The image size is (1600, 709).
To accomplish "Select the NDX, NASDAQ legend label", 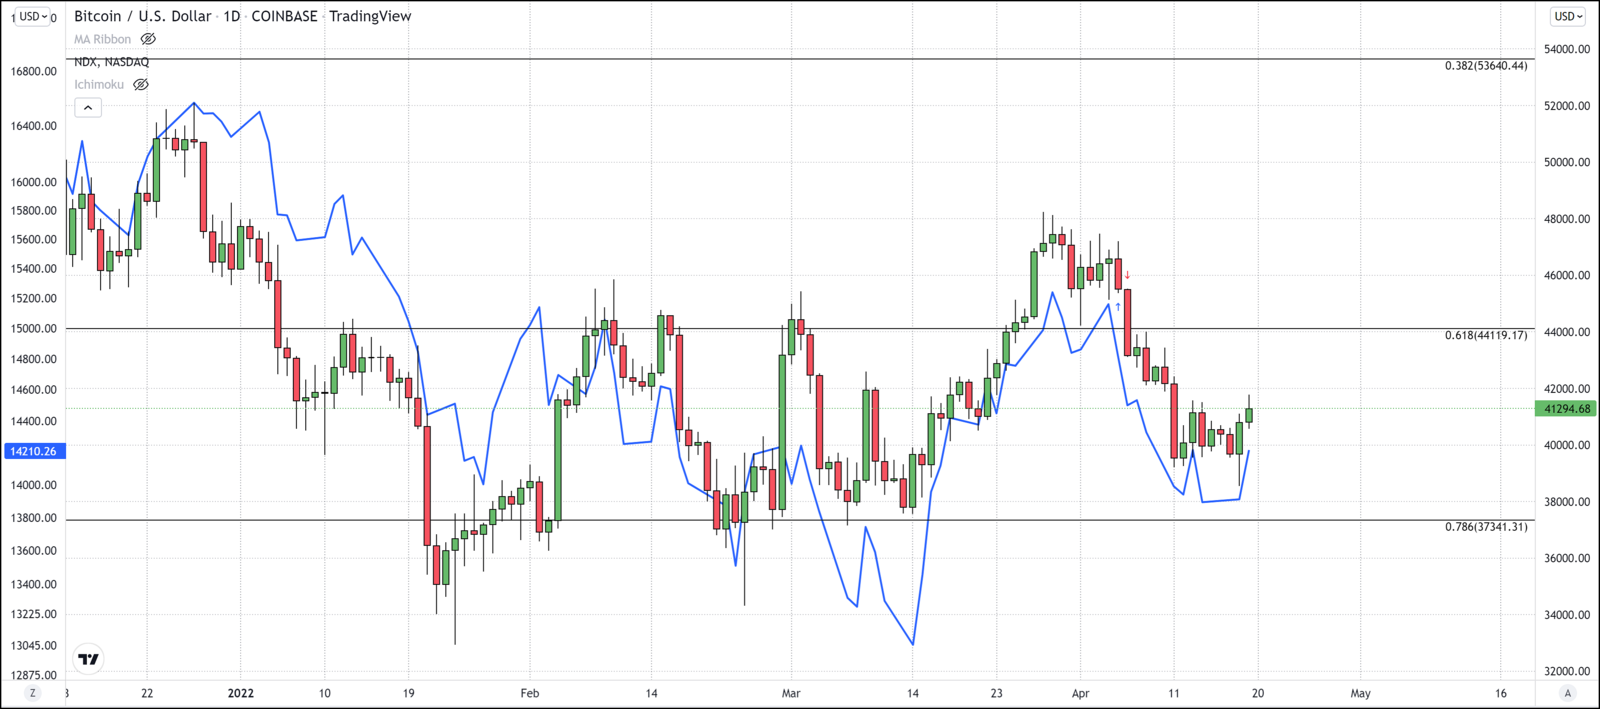I will (x=111, y=62).
